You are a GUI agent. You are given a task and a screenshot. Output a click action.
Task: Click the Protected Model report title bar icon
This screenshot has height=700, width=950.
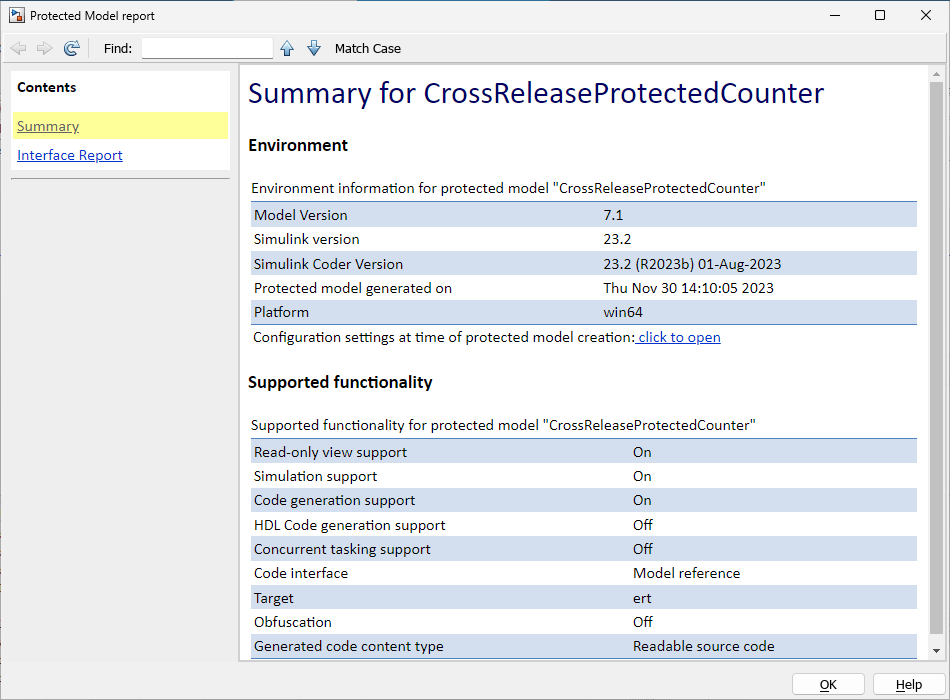tap(16, 15)
